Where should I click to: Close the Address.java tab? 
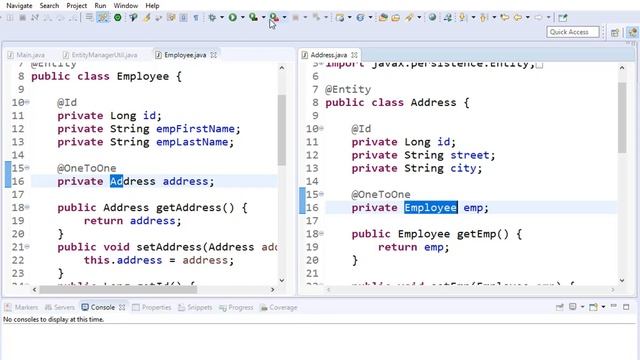[354, 55]
